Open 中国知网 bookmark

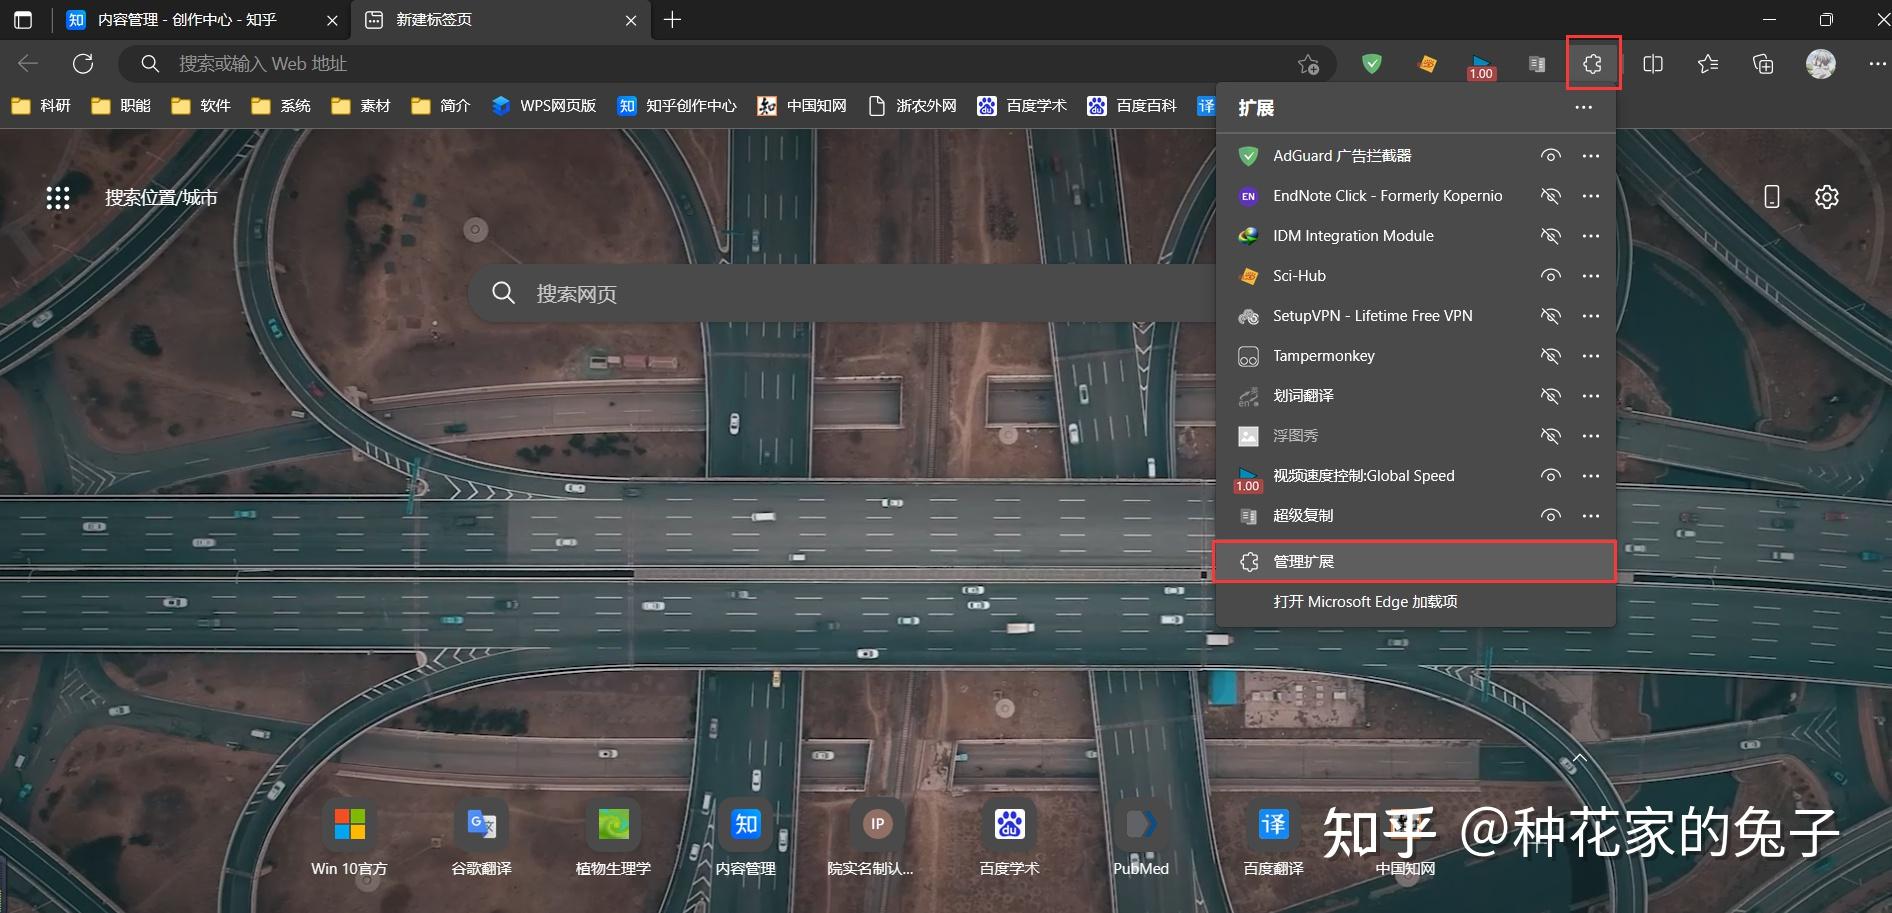[x=802, y=106]
